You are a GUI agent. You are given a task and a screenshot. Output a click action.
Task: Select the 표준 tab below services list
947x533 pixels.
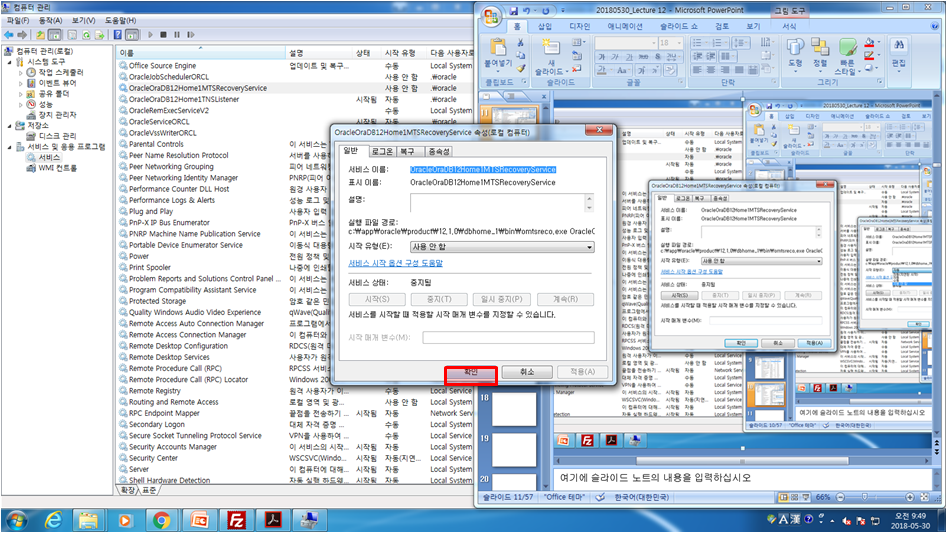point(149,490)
